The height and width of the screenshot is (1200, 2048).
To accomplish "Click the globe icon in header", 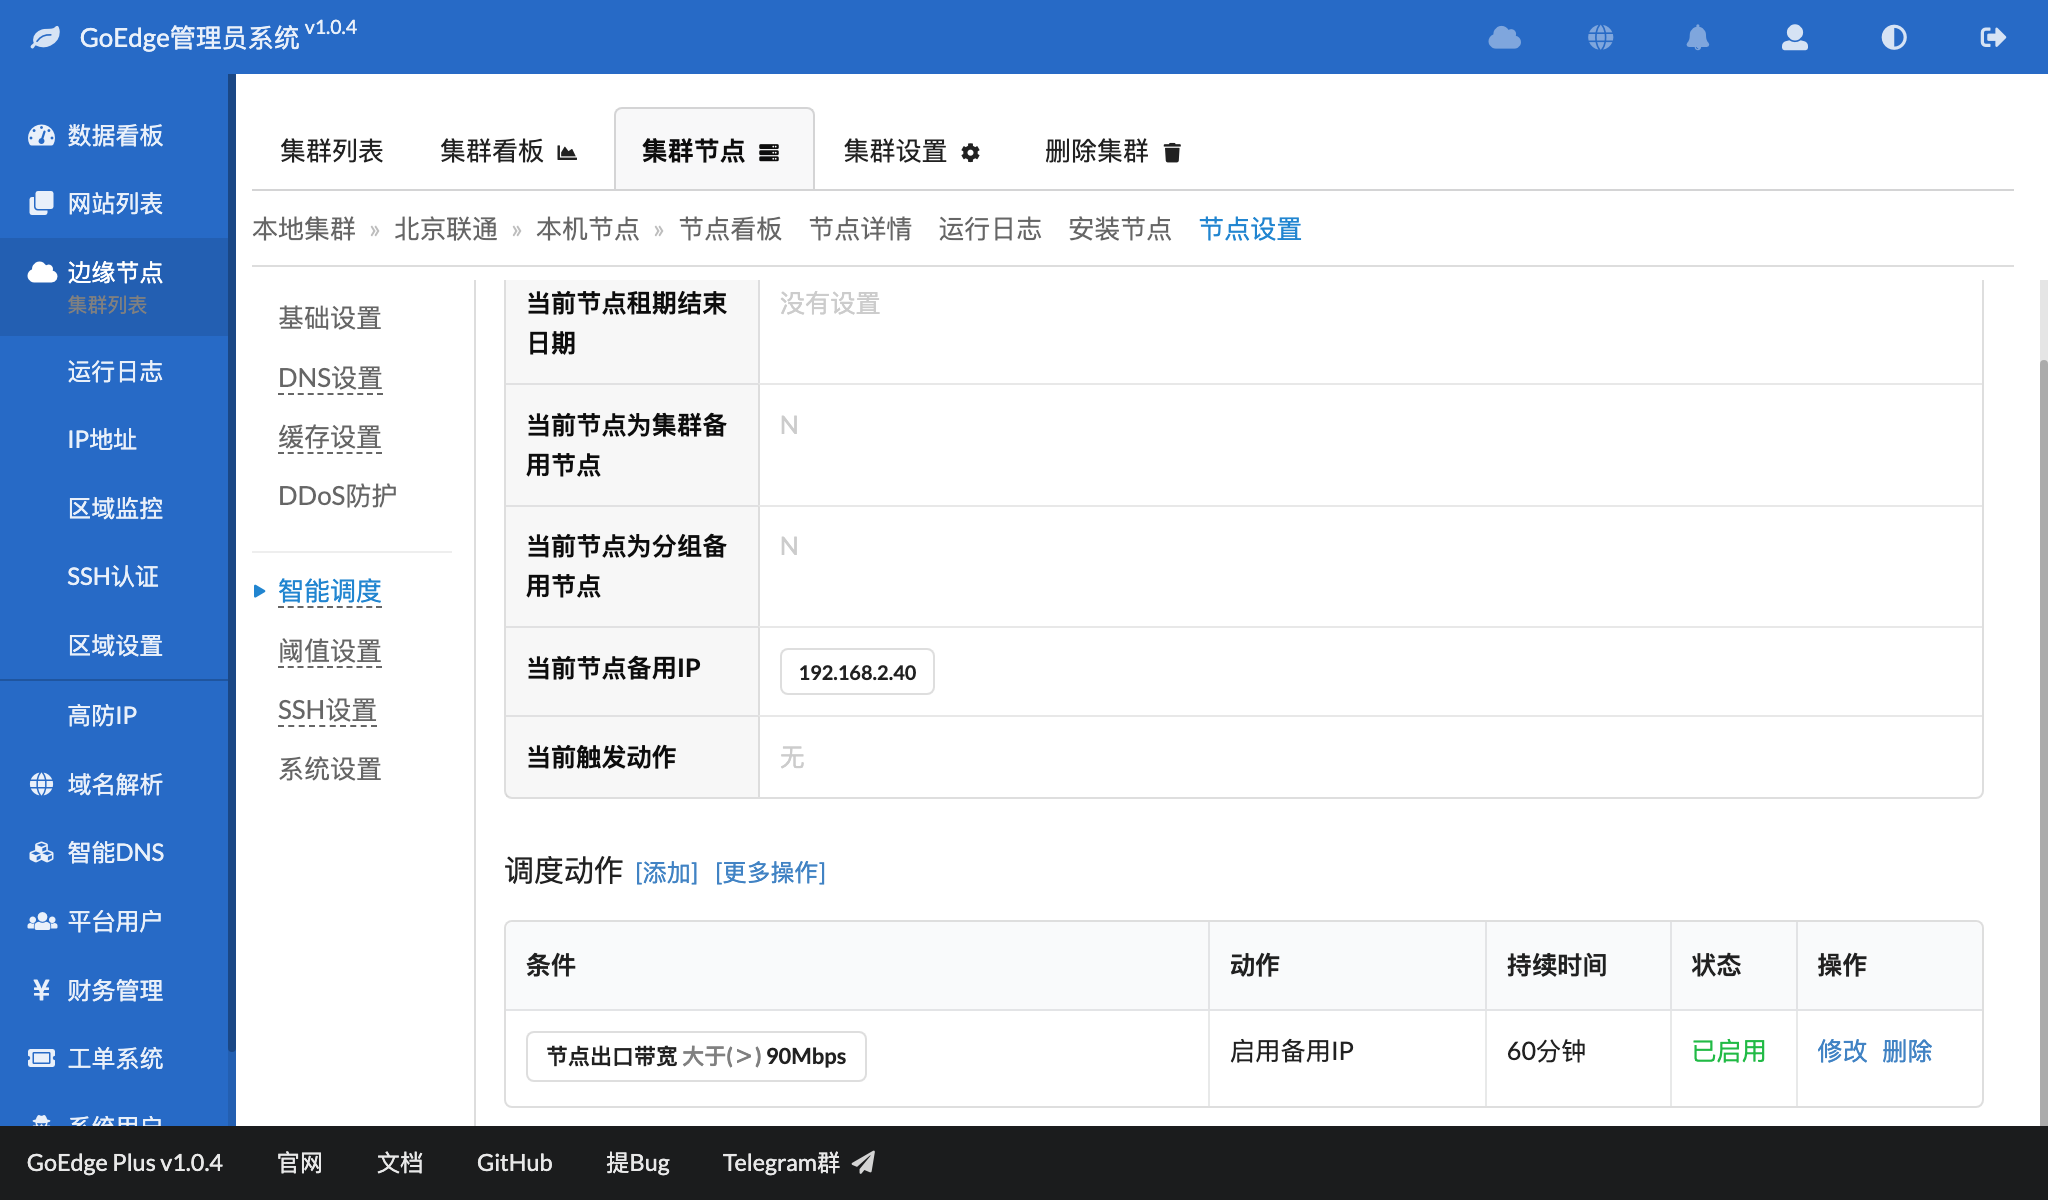I will (x=1601, y=38).
